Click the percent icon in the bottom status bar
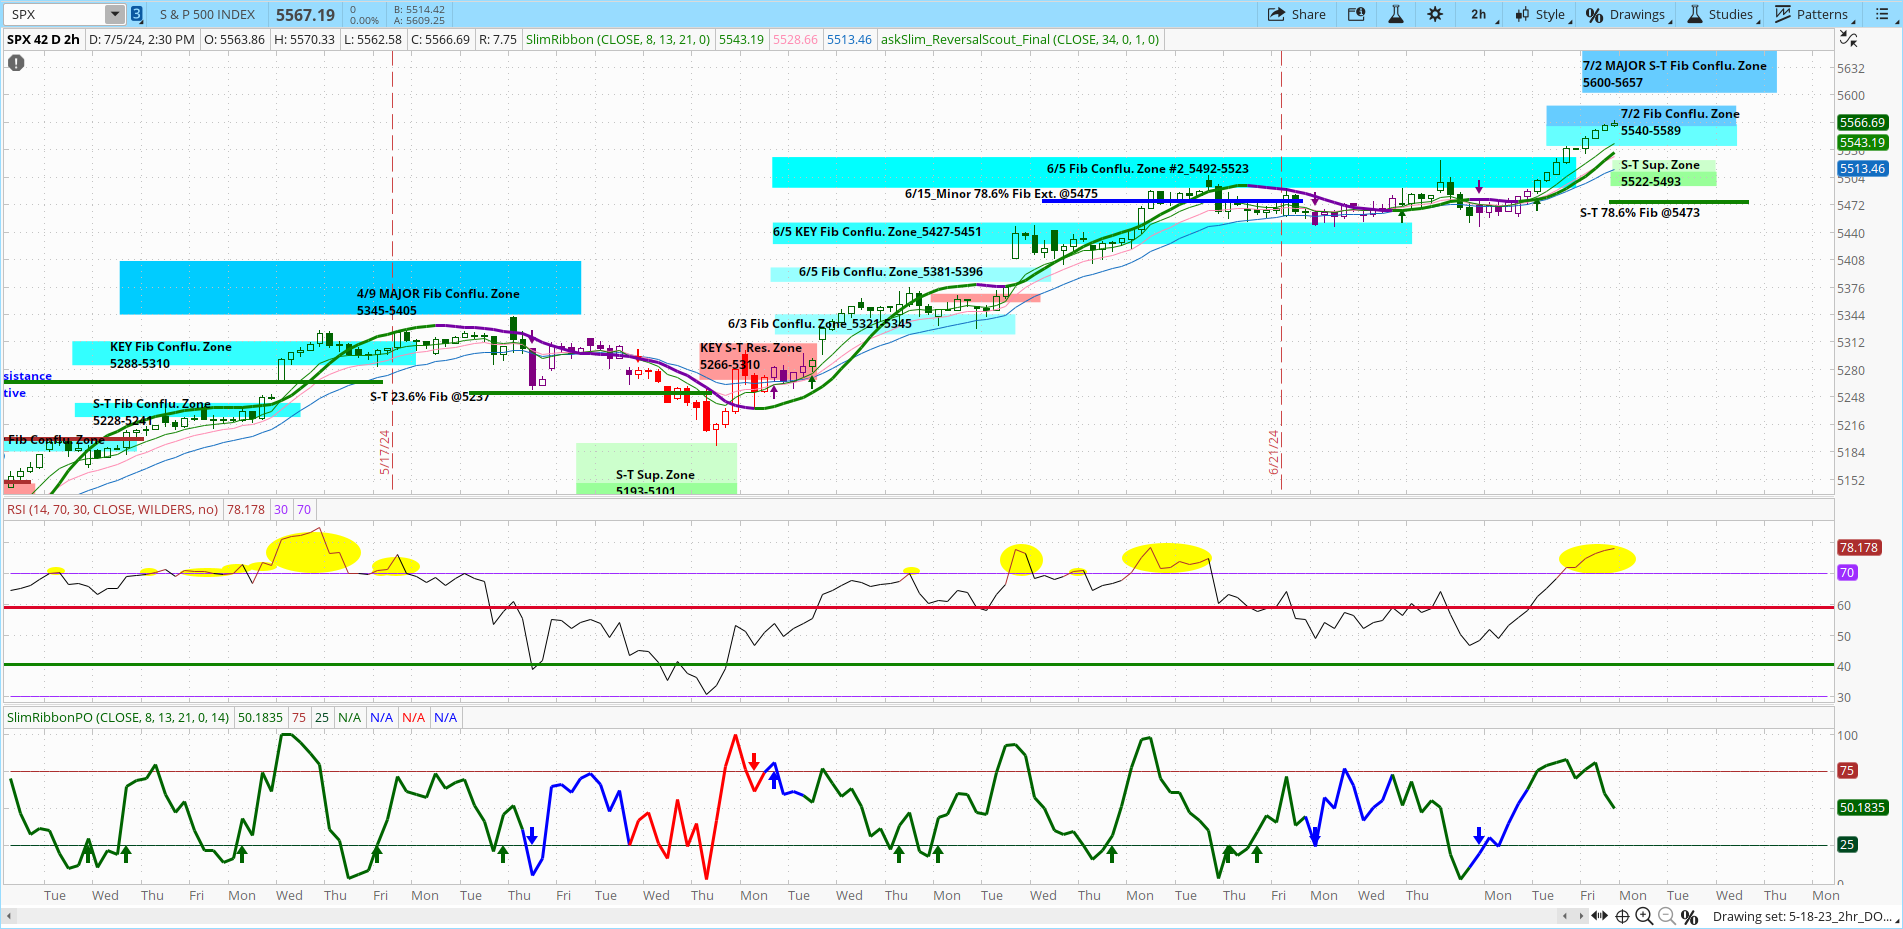Viewport: 1903px width, 929px height. click(1690, 916)
